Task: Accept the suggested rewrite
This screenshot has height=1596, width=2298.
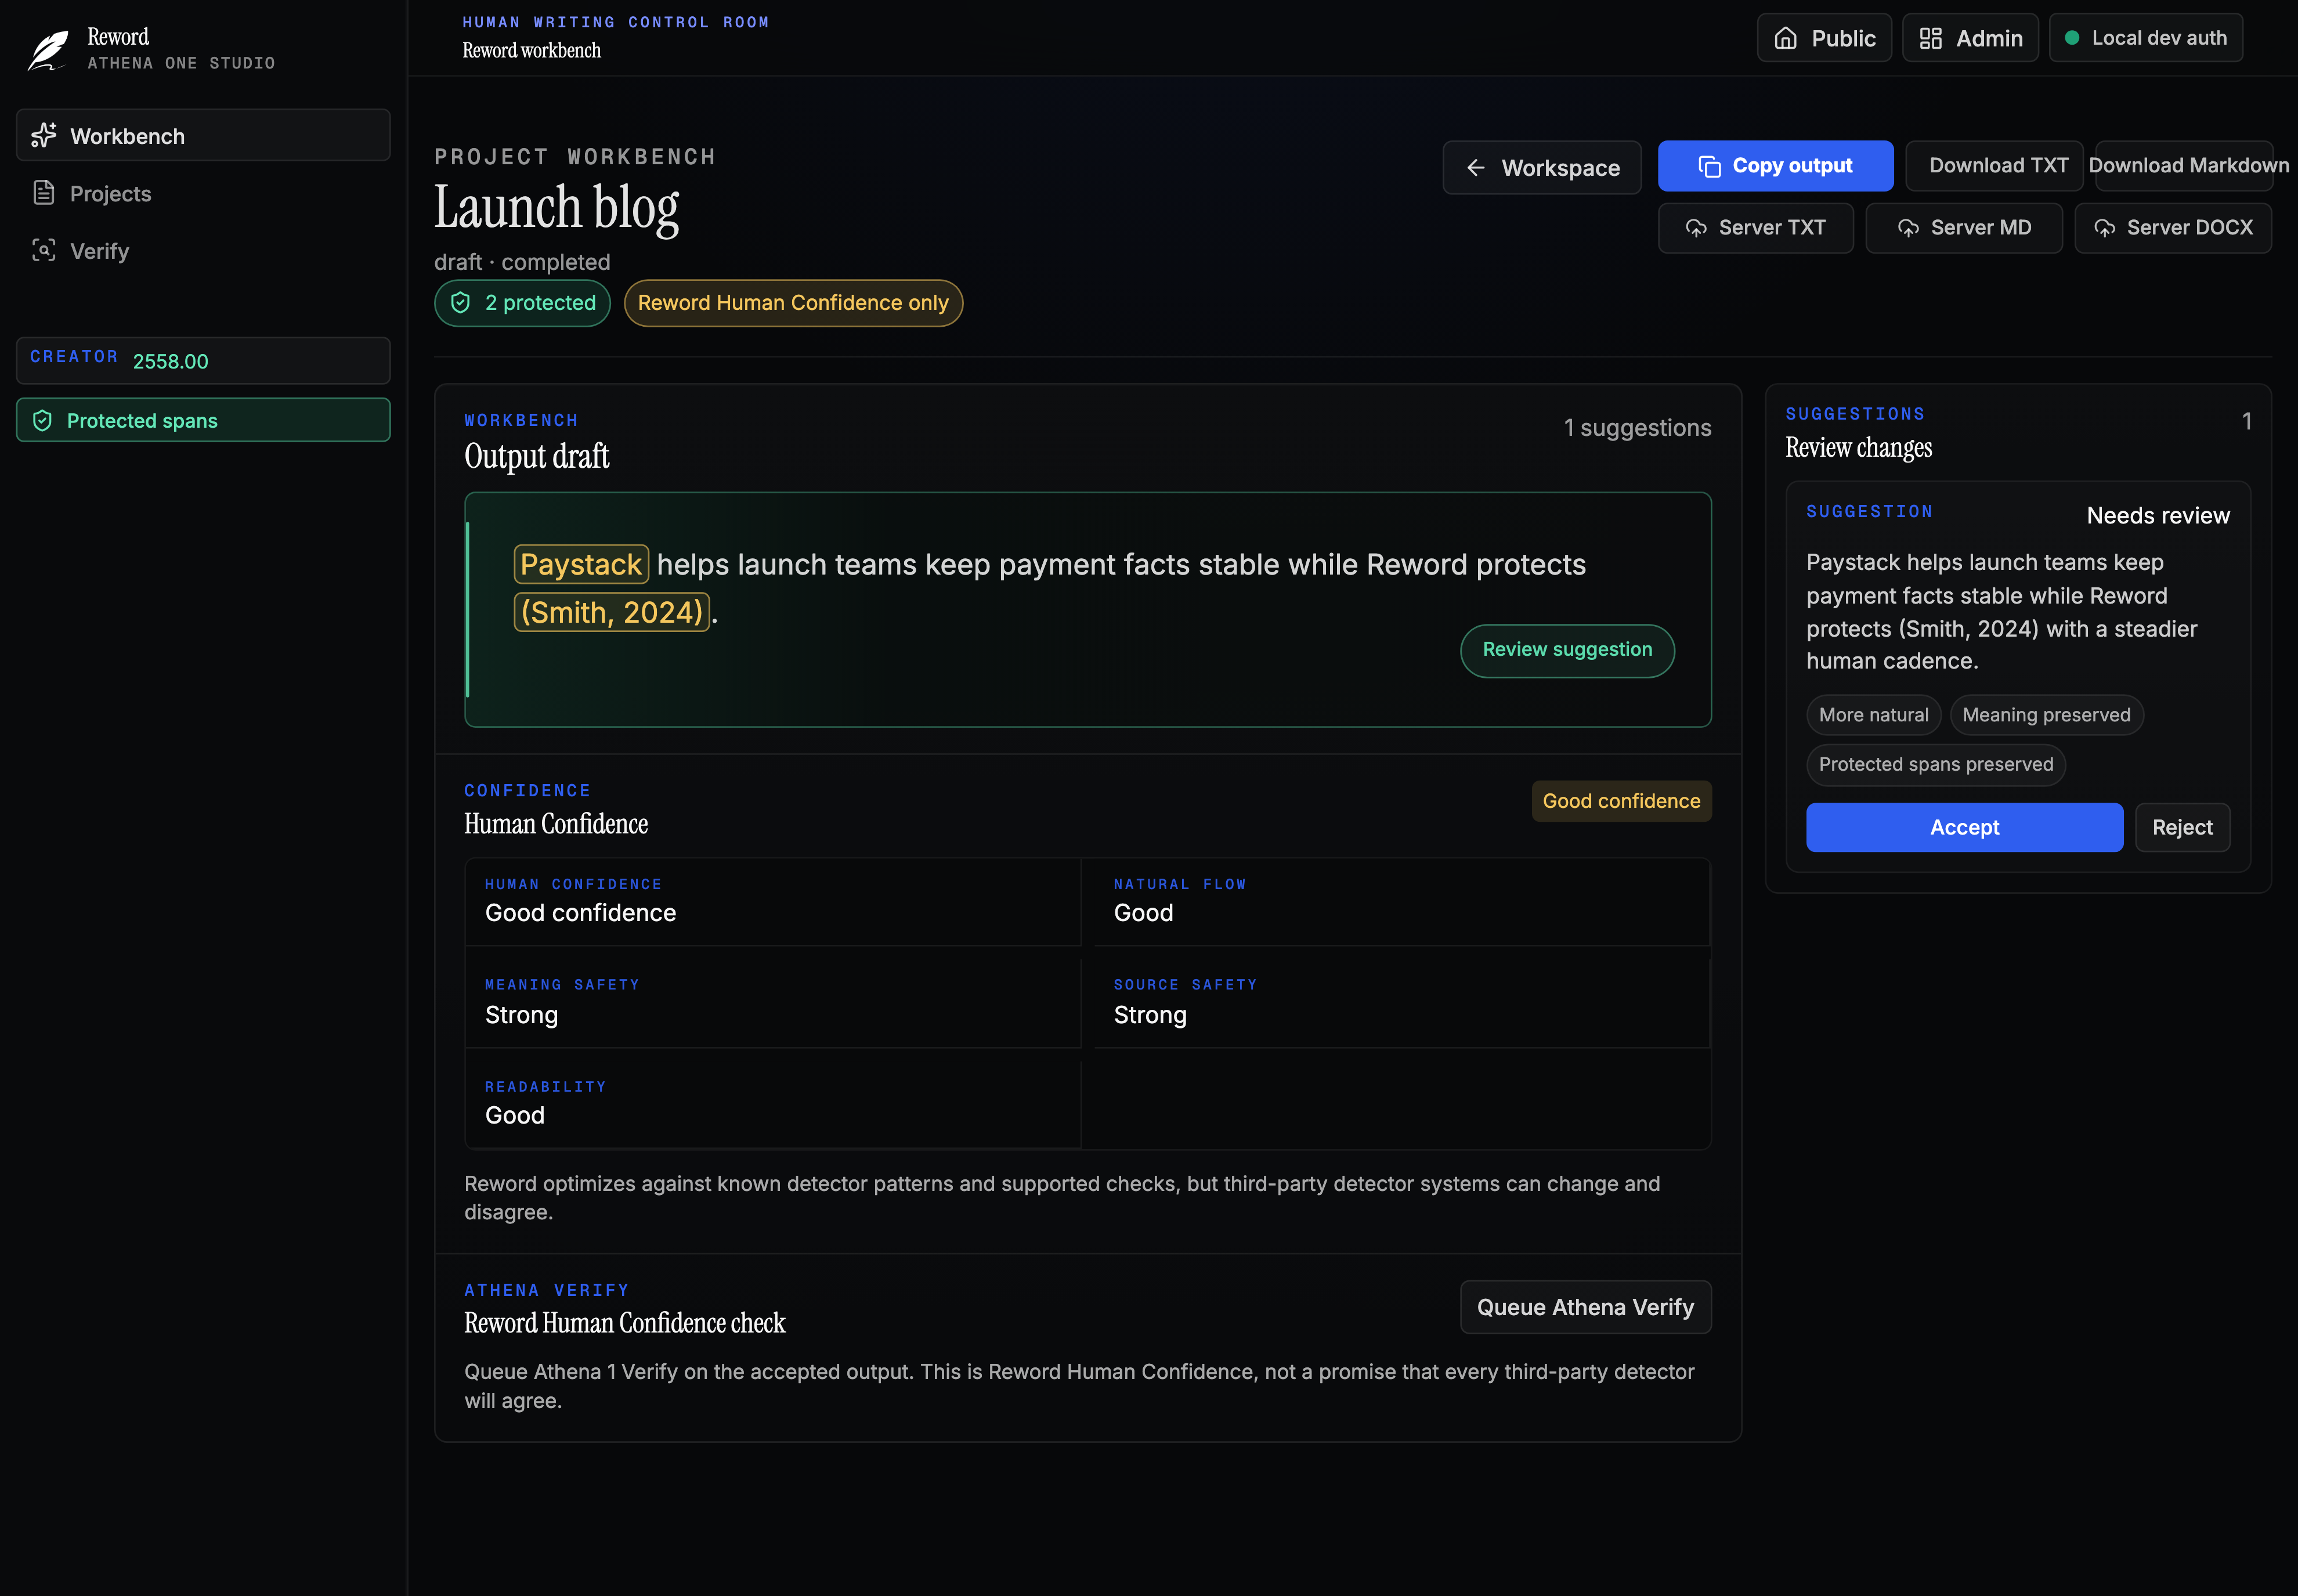Action: pyautogui.click(x=1964, y=827)
